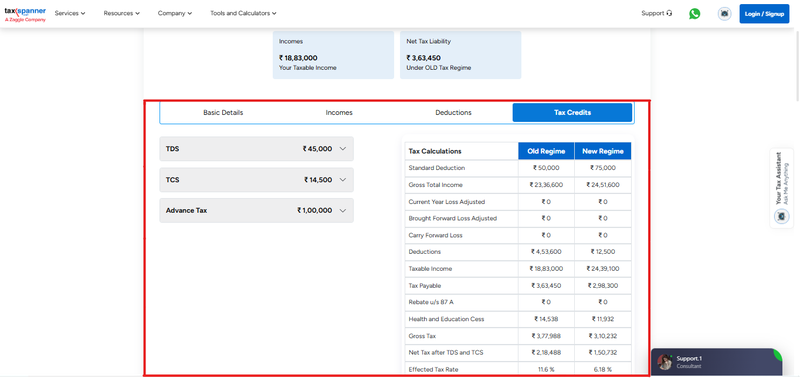Click the TaxSpanner logo
This screenshot has height=378, width=800.
pyautogui.click(x=25, y=14)
